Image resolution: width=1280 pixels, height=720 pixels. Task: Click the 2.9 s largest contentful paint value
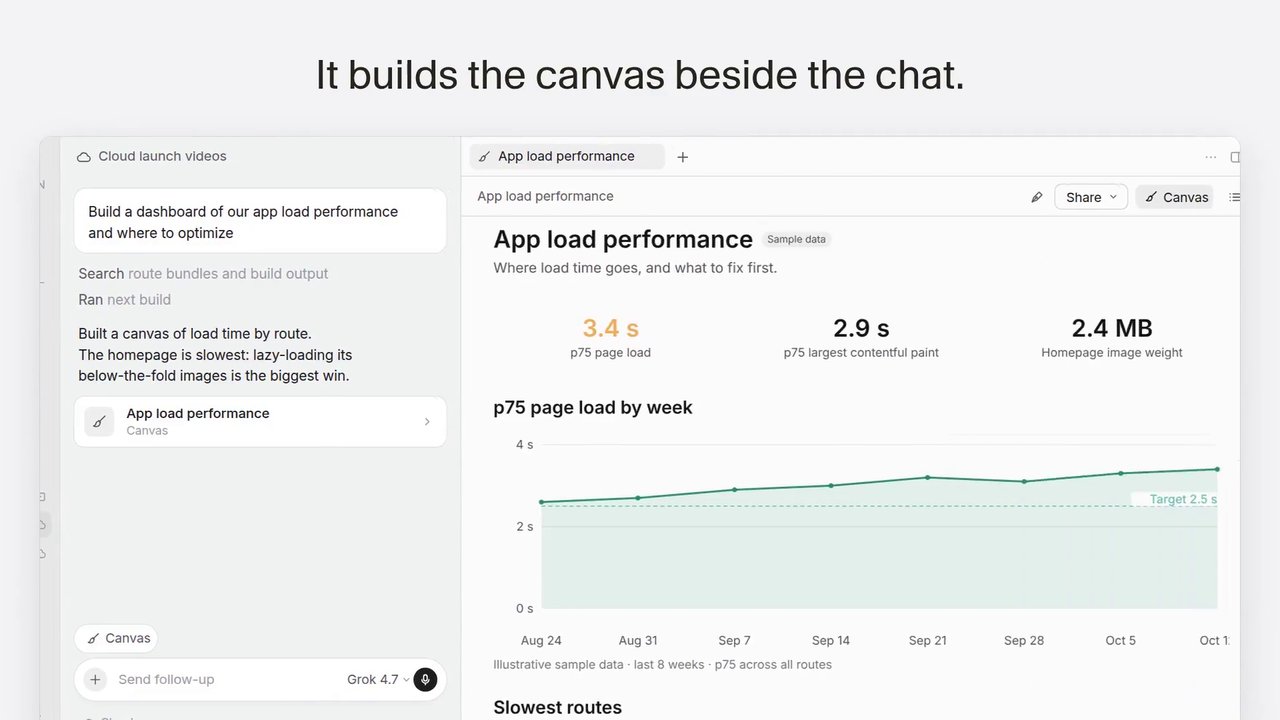coord(861,328)
